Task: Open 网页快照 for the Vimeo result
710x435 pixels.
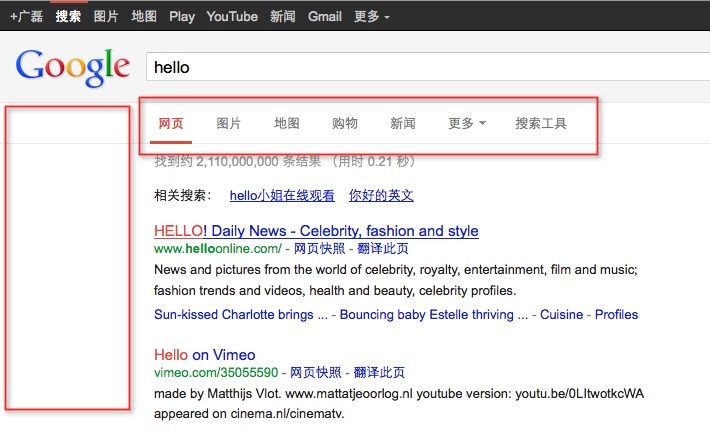Action: pyautogui.click(x=316, y=373)
